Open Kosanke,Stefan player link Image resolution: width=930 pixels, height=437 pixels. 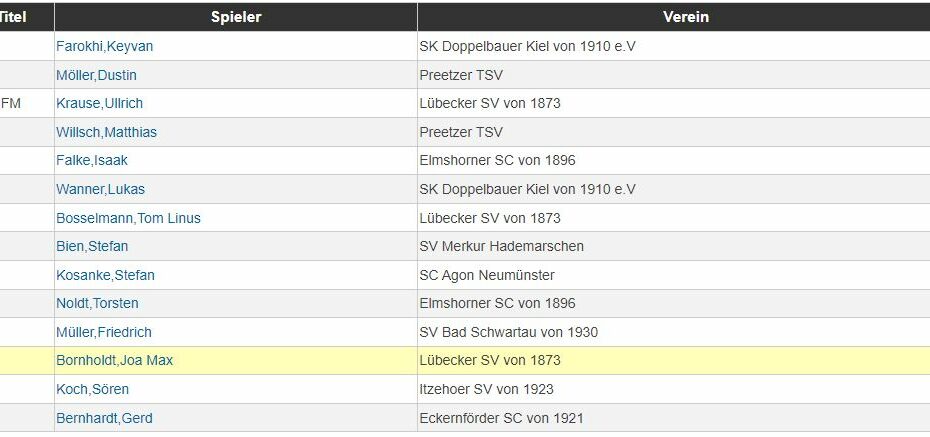click(x=106, y=276)
